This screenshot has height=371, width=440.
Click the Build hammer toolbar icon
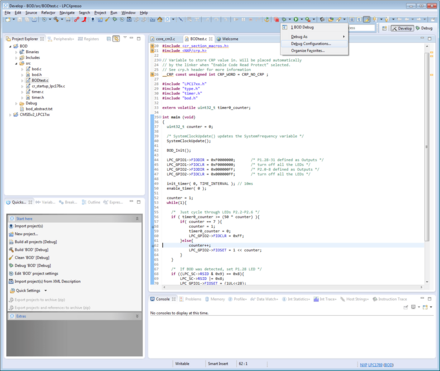pyautogui.click(x=56, y=20)
